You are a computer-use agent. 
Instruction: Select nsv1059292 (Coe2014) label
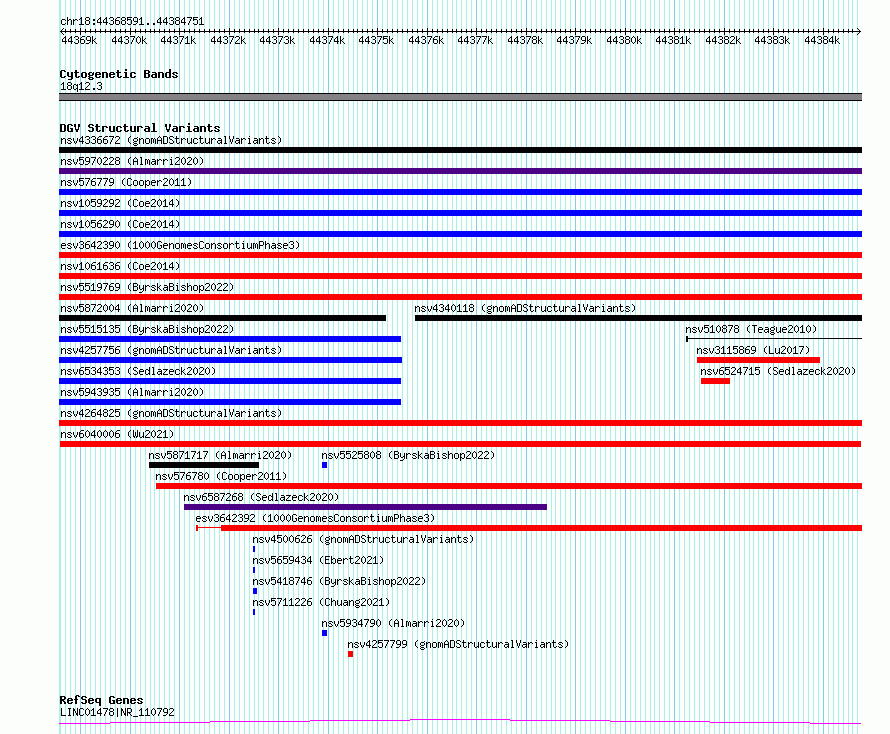click(120, 203)
